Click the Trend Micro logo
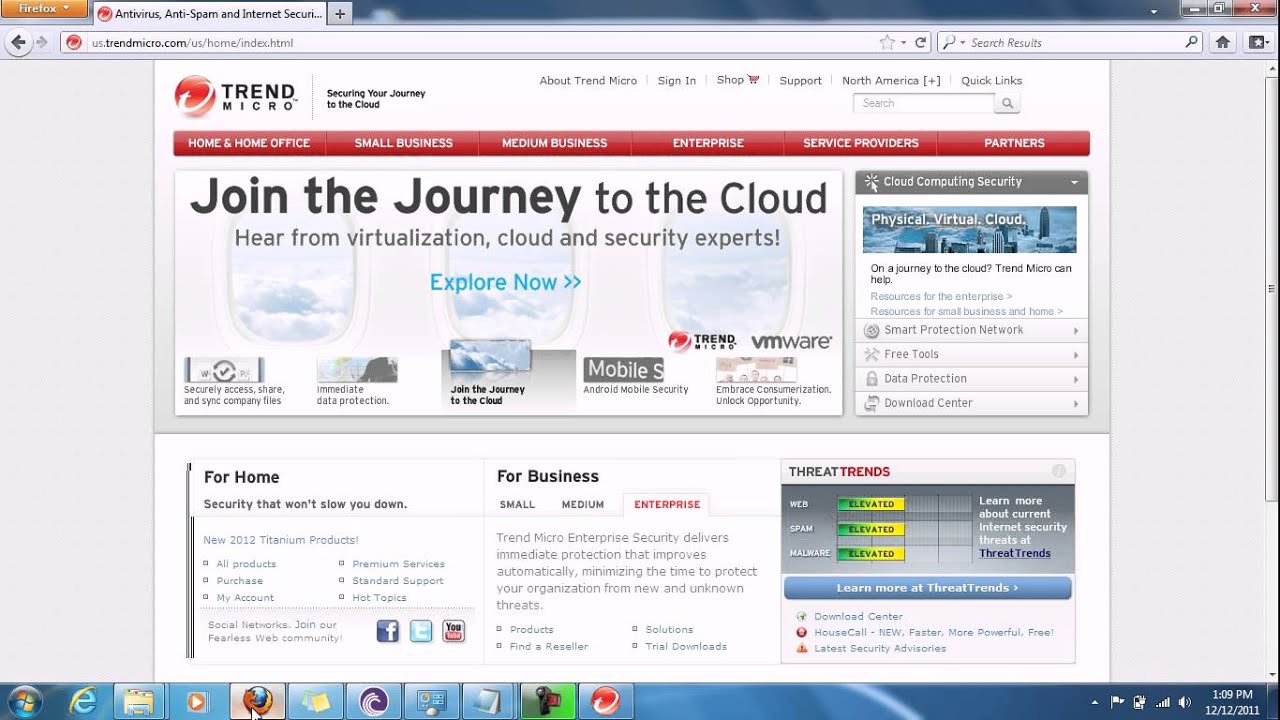Screen dimensions: 1280x720 tap(236, 96)
